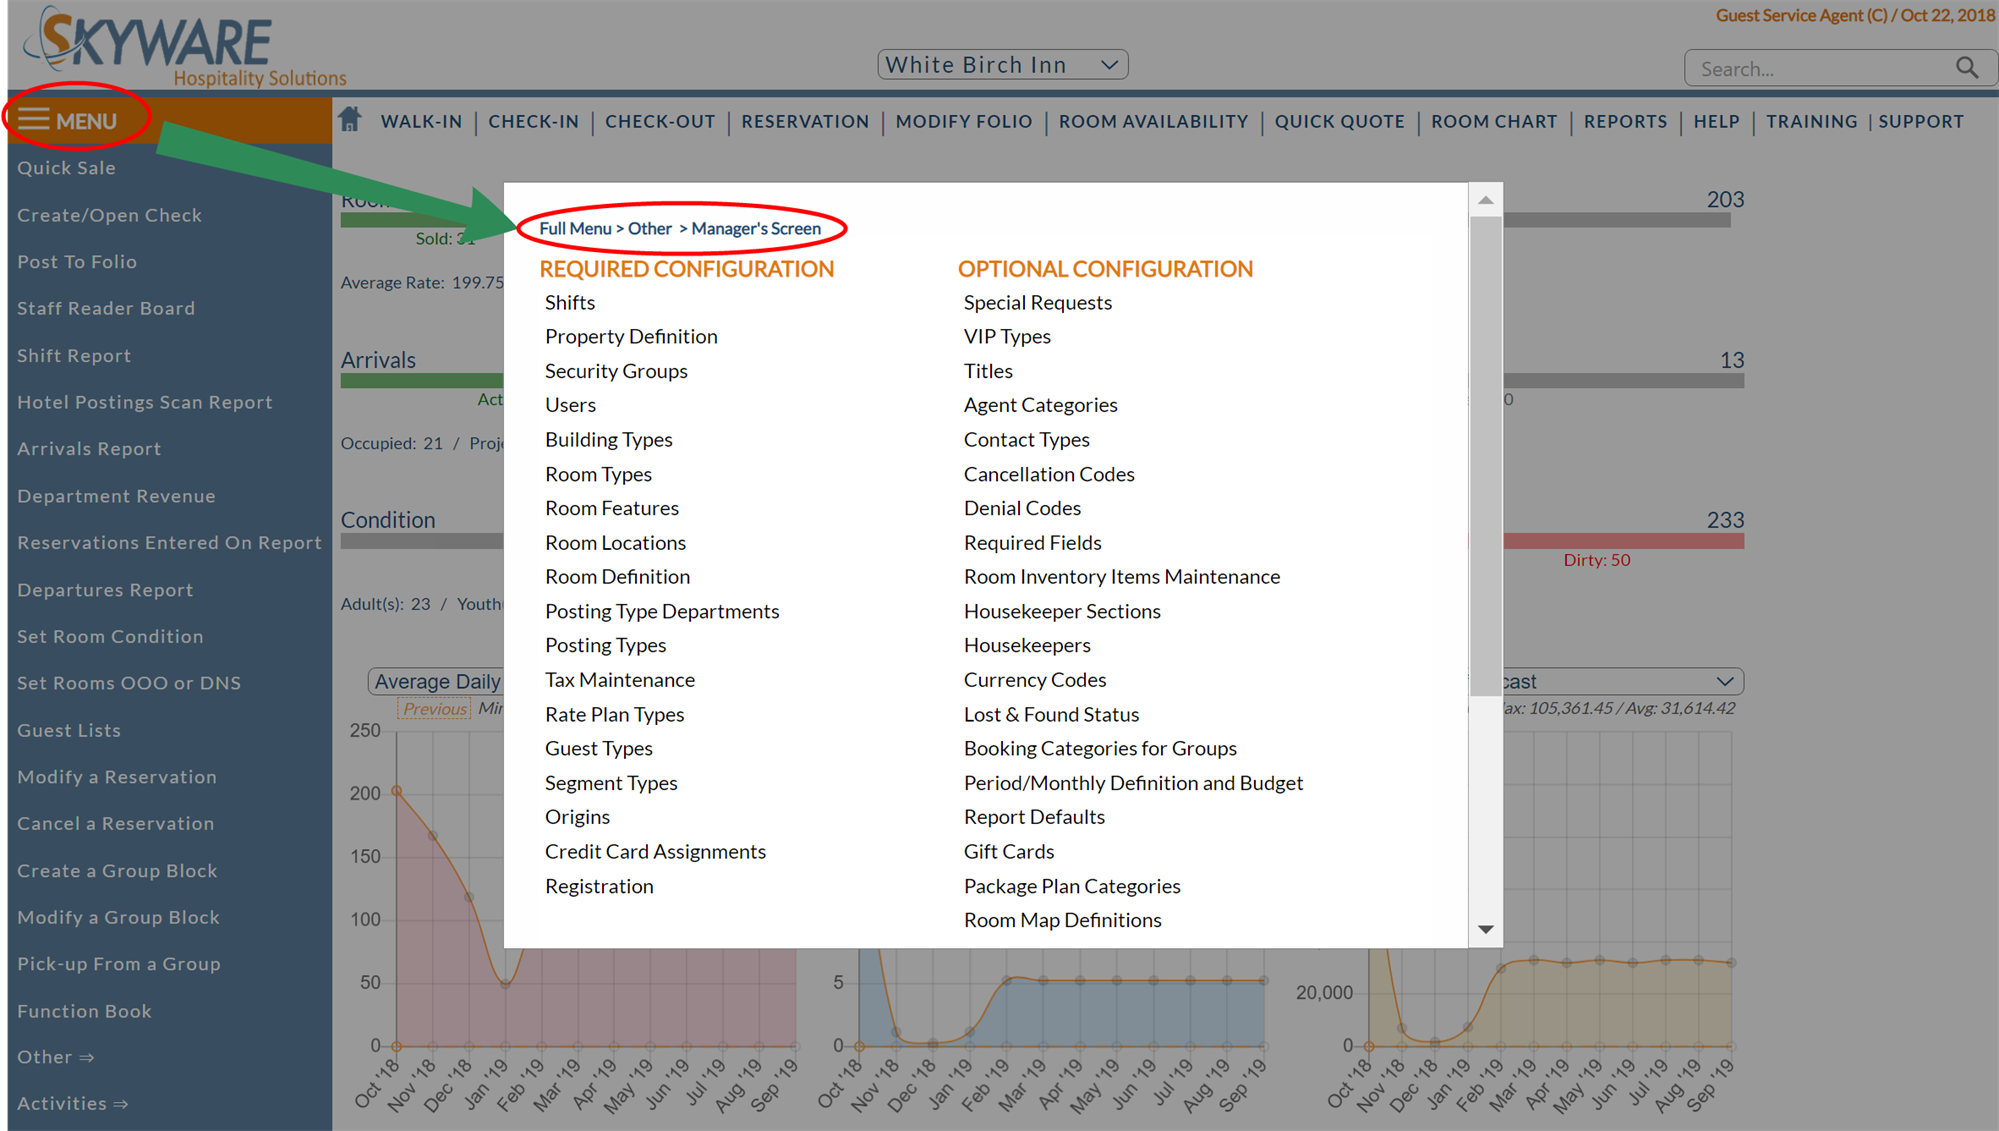Open Shifts configuration
This screenshot has height=1131, width=1999.
pos(570,302)
